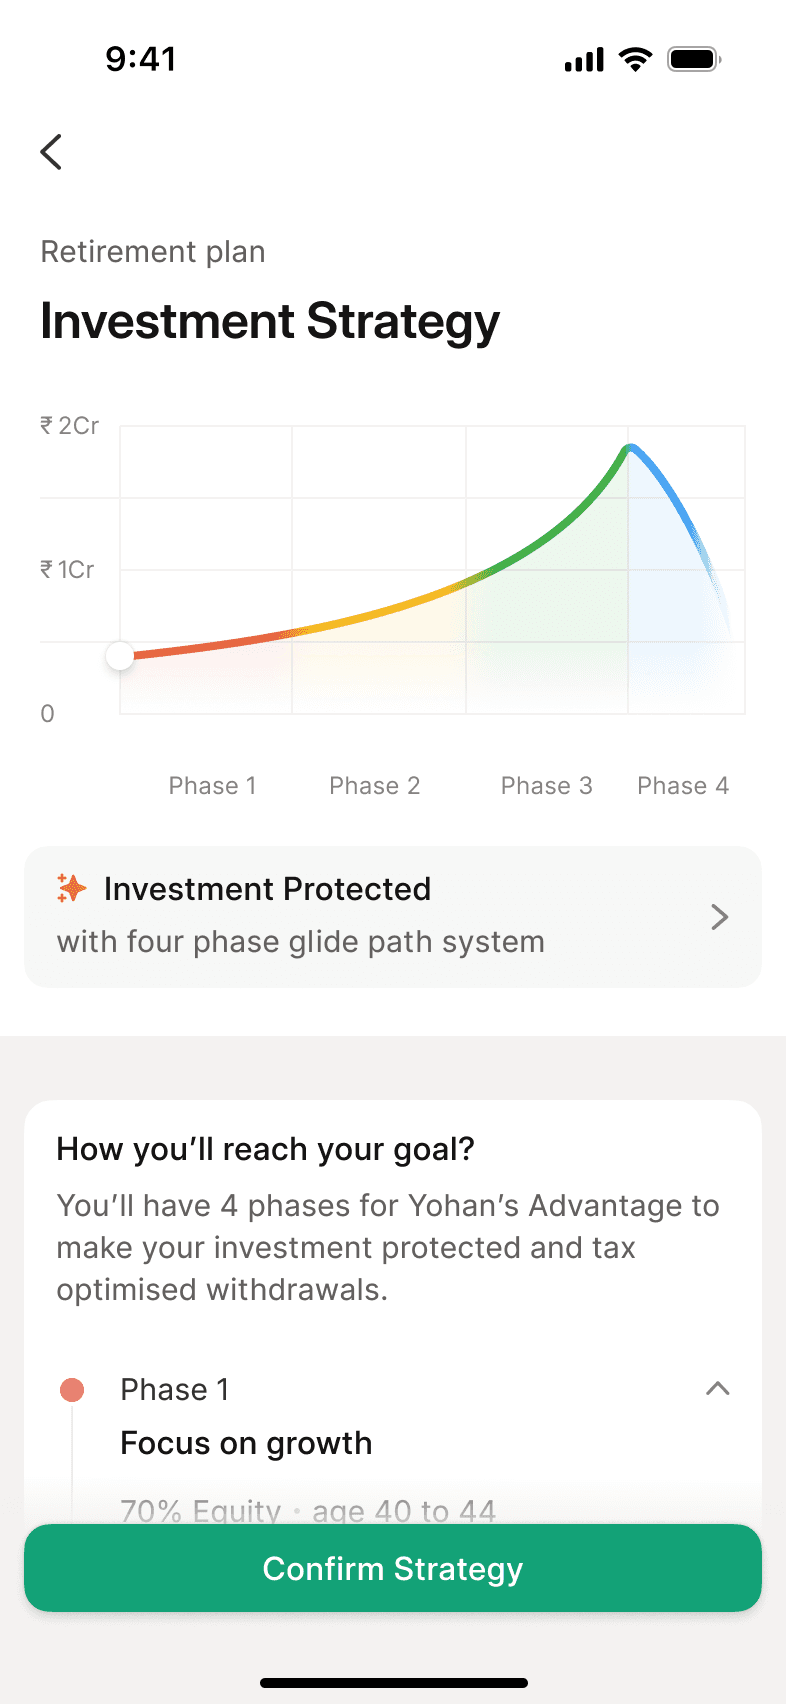Check the Wi-Fi icon in the status bar
The image size is (786, 1704).
635,59
